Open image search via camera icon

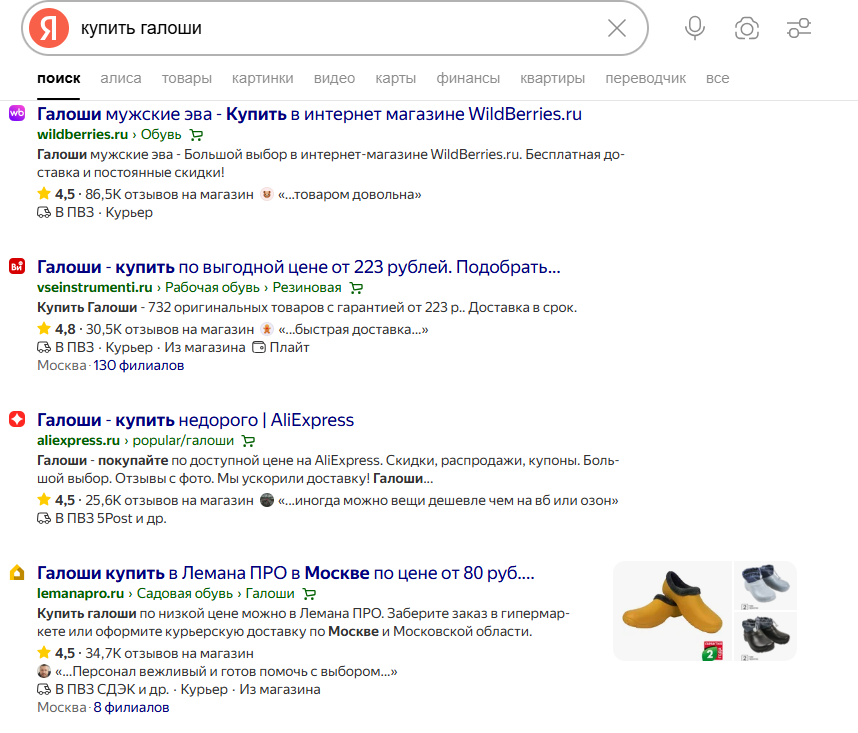746,28
